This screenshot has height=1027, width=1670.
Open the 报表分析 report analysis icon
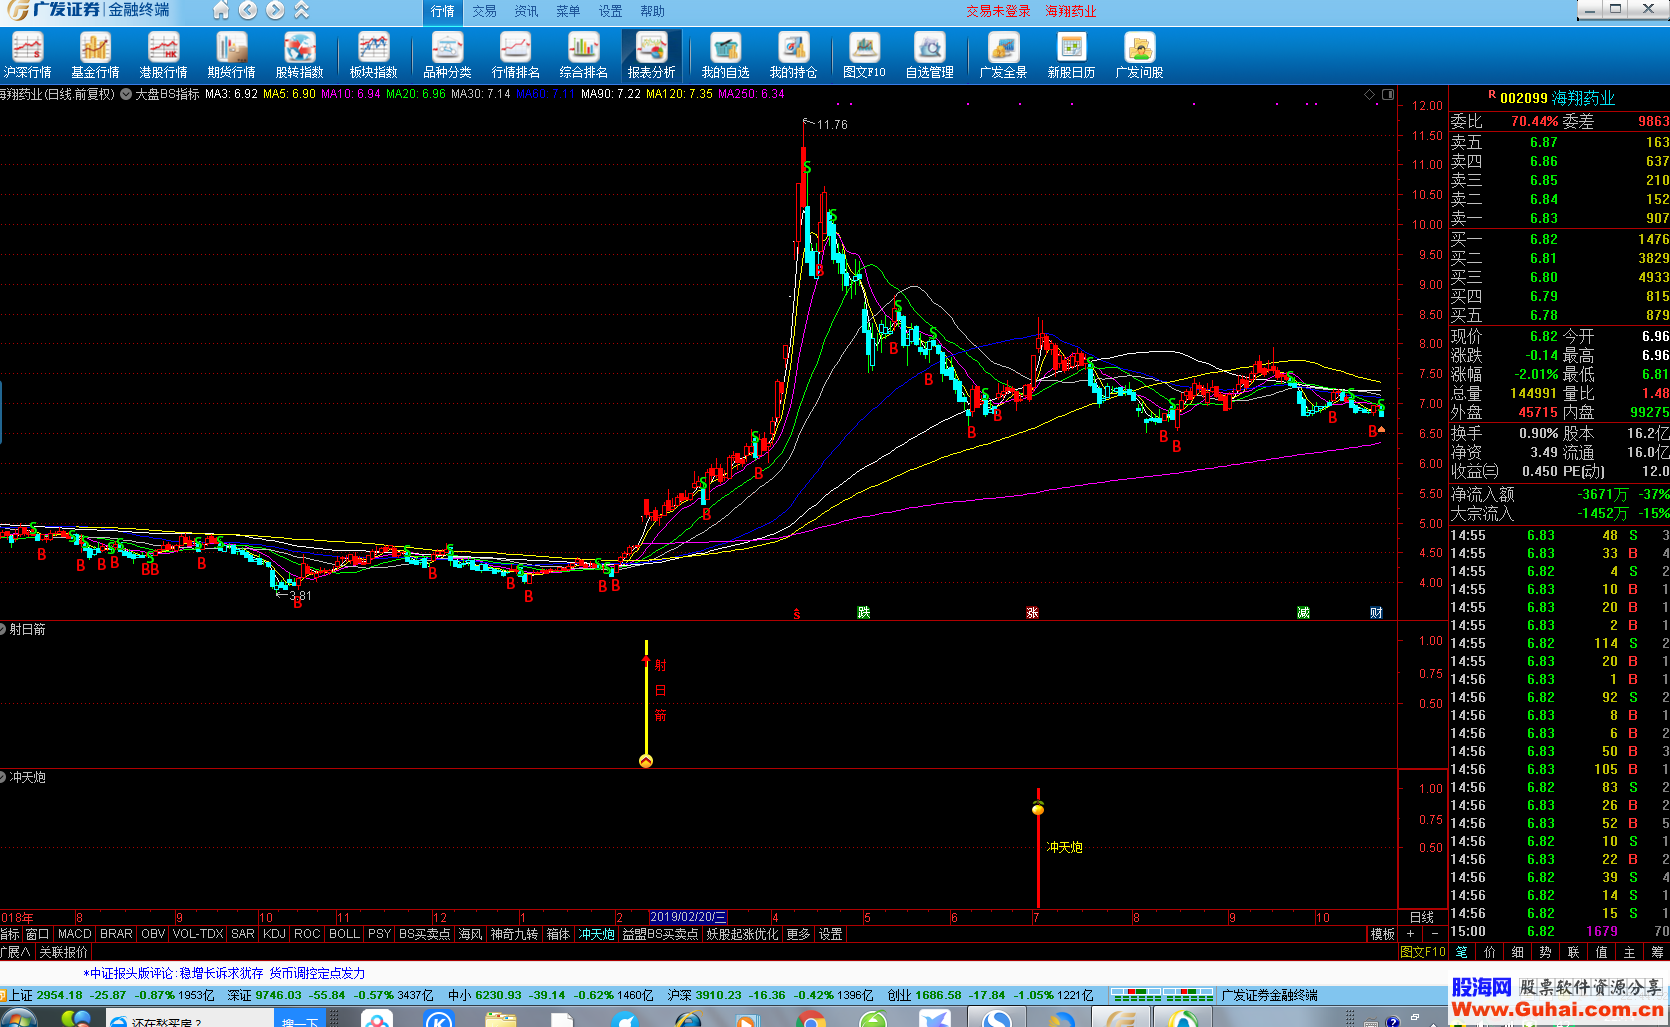coord(651,55)
